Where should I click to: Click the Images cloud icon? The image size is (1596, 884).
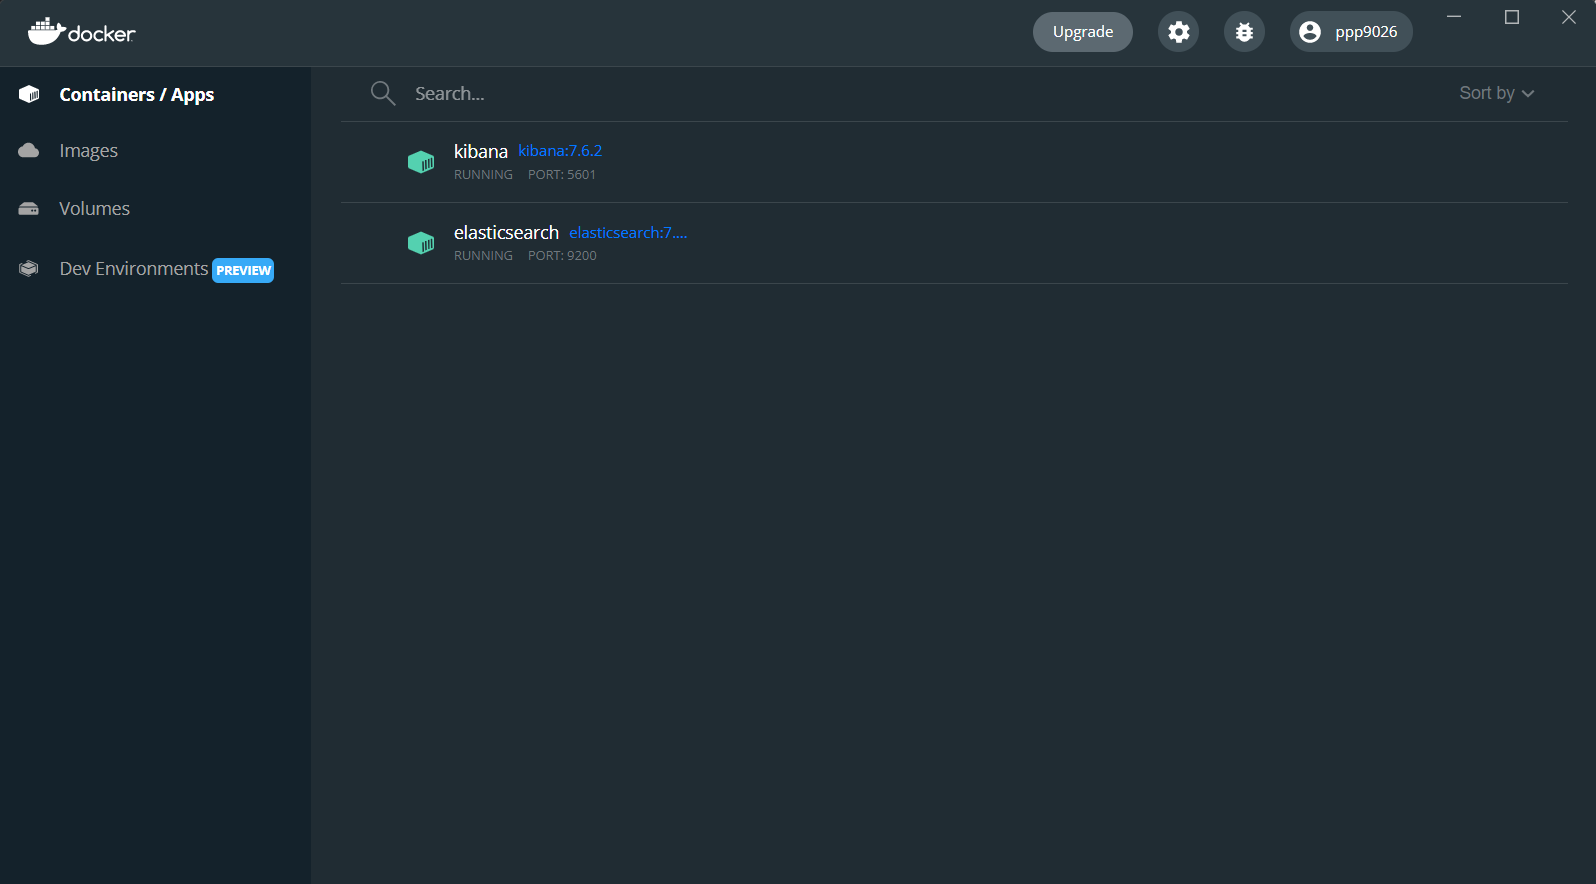29,150
